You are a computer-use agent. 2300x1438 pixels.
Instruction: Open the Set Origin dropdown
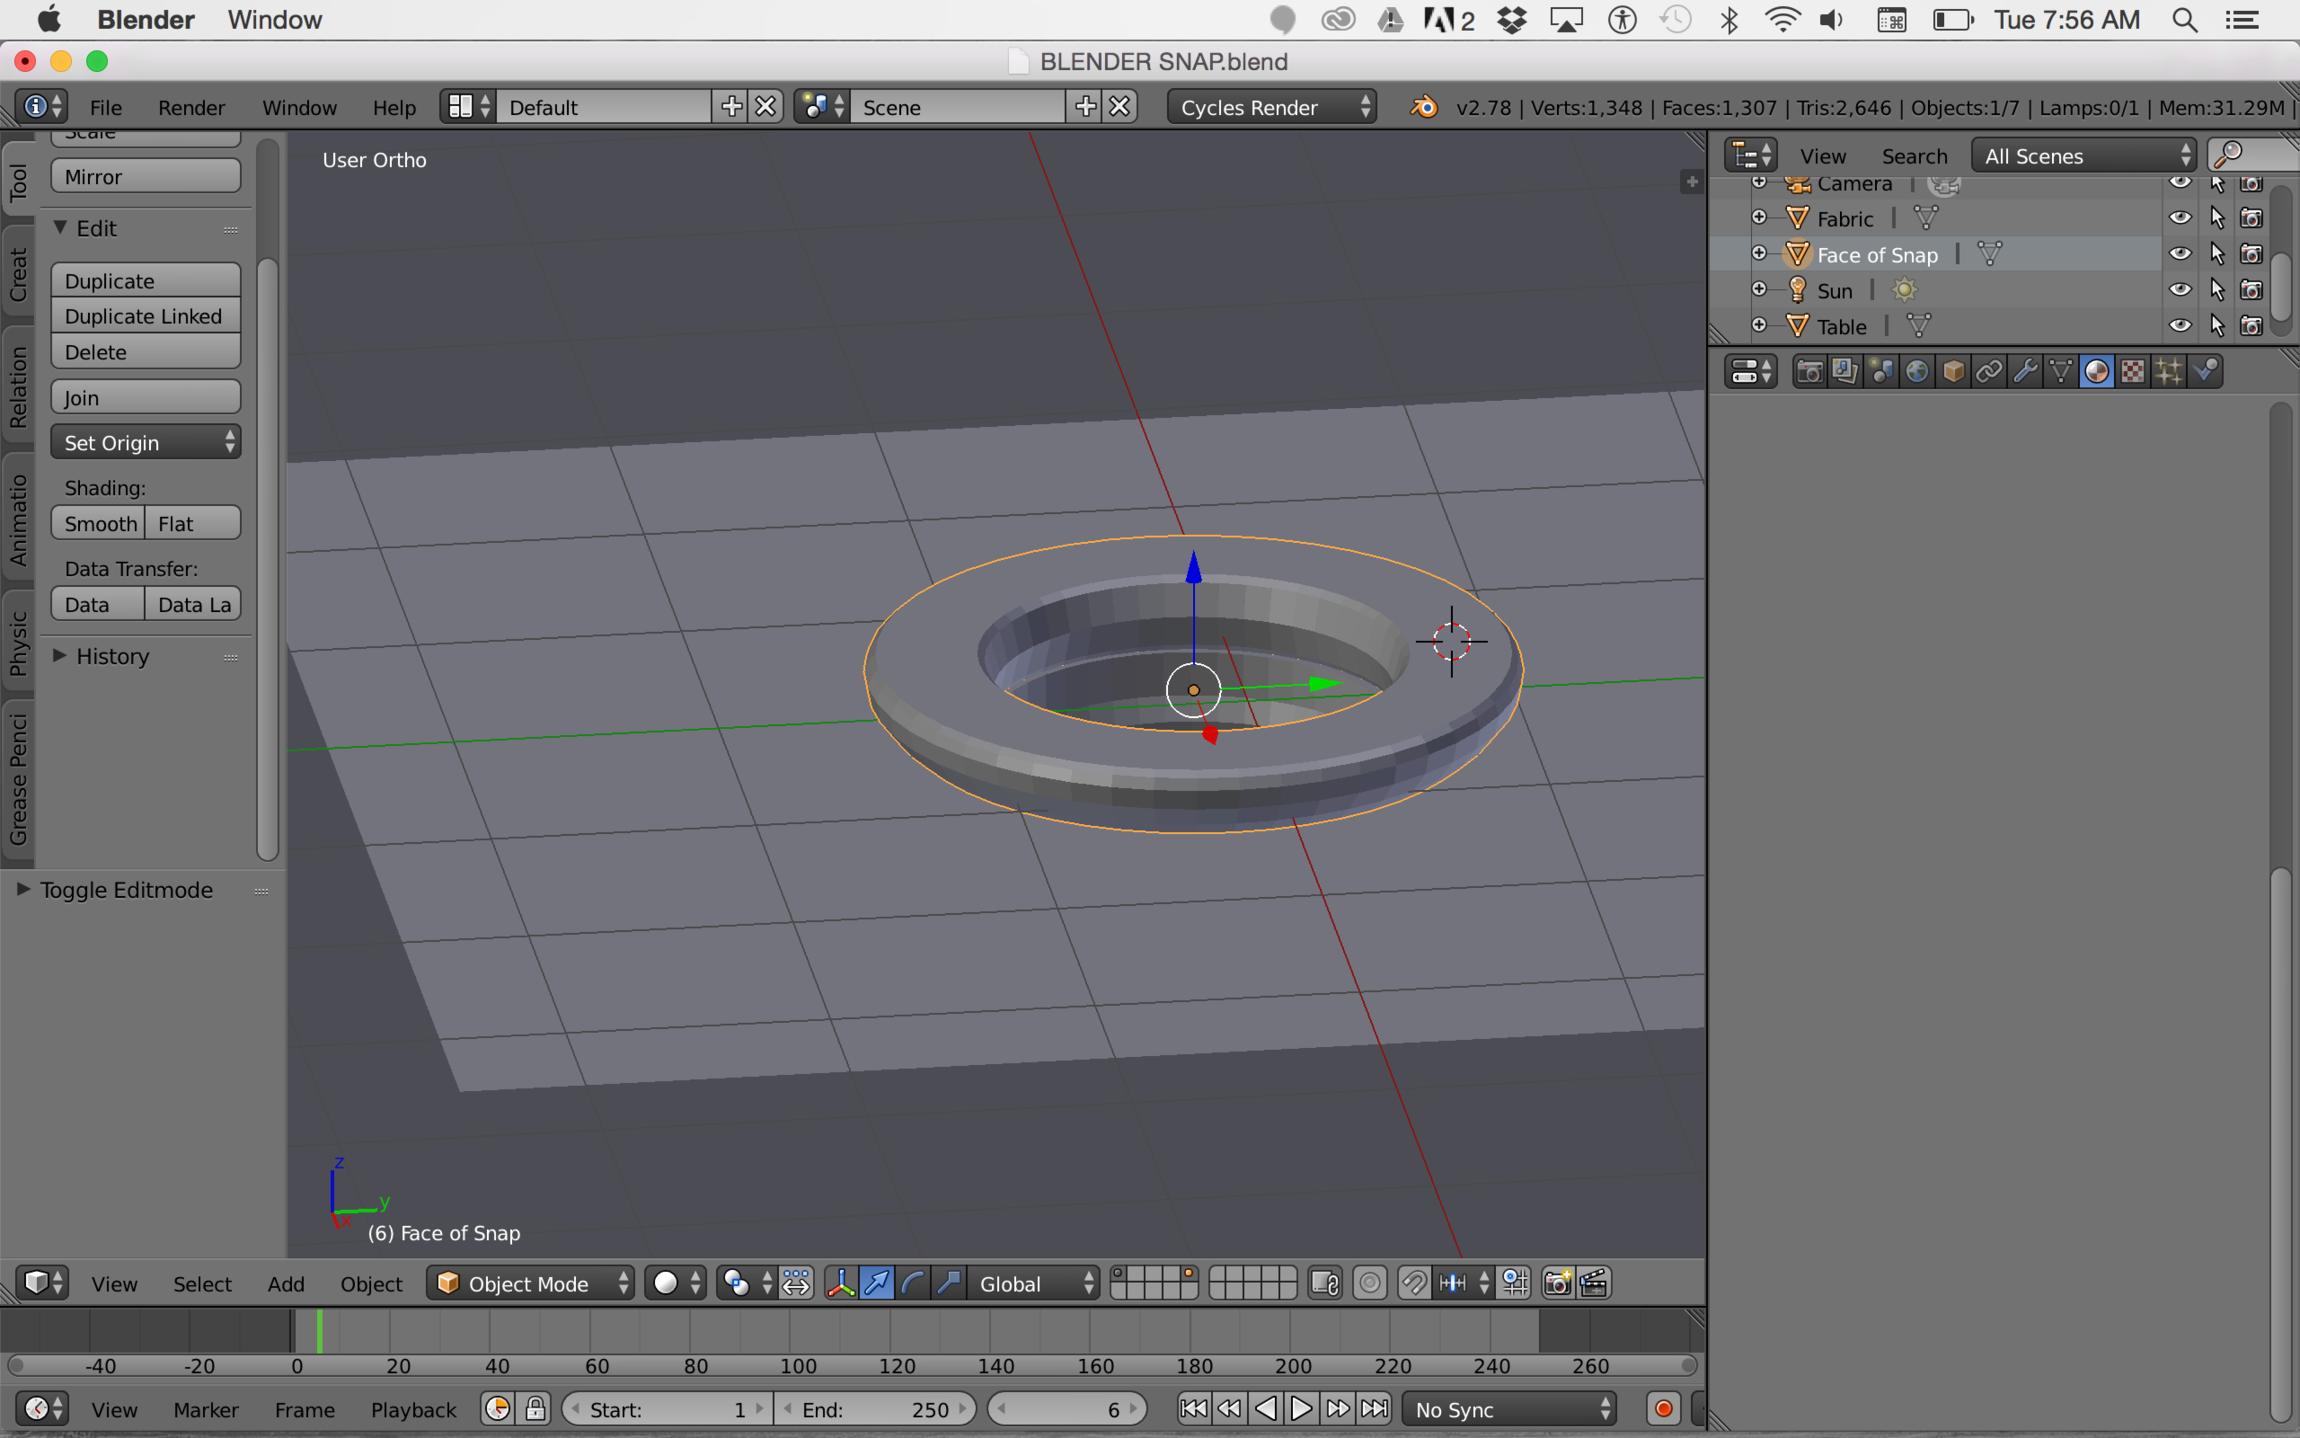(146, 442)
